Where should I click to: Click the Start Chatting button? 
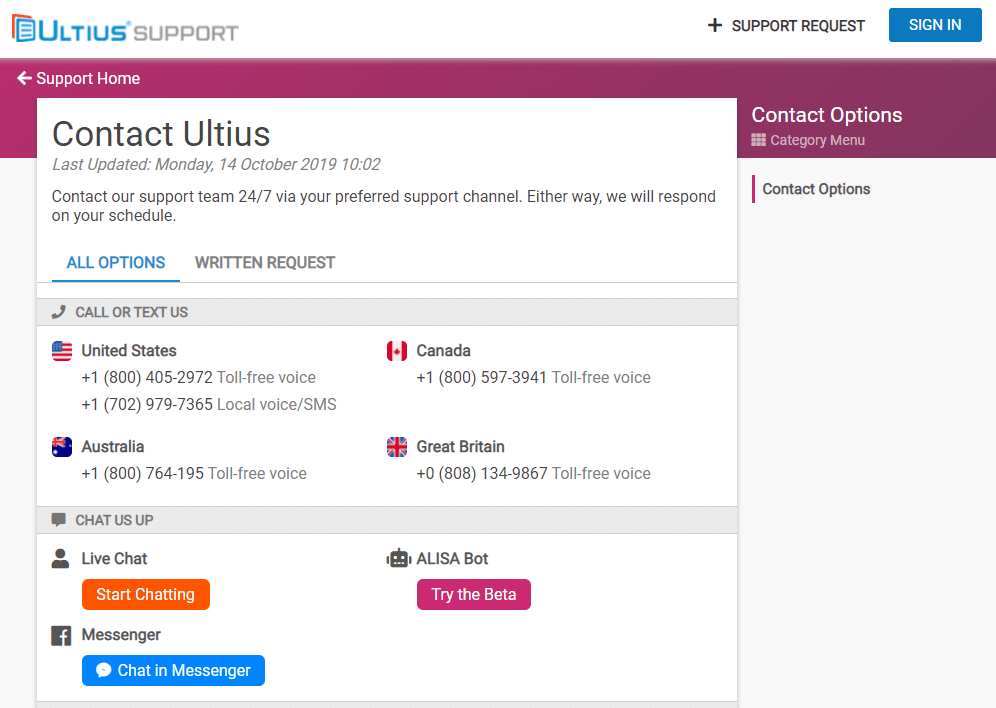pos(145,594)
